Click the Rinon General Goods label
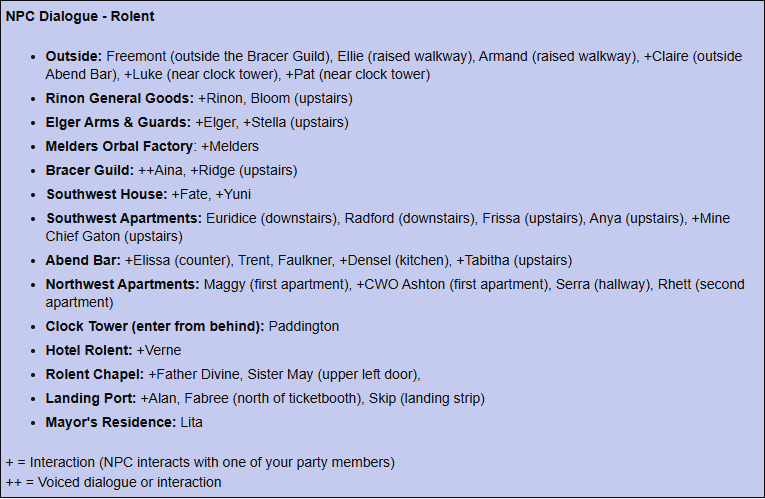The width and height of the screenshot is (765, 499). 120,98
